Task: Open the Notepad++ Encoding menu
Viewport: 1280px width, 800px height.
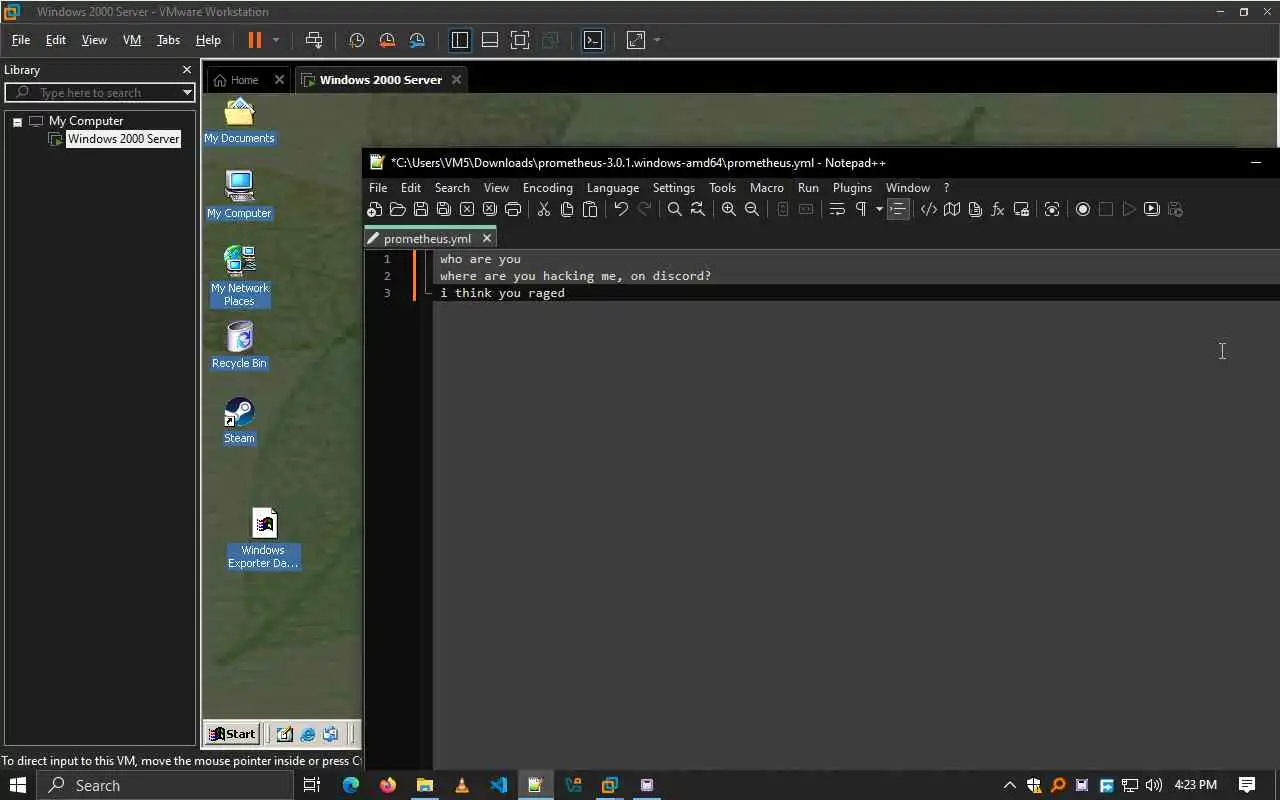Action: click(x=547, y=188)
